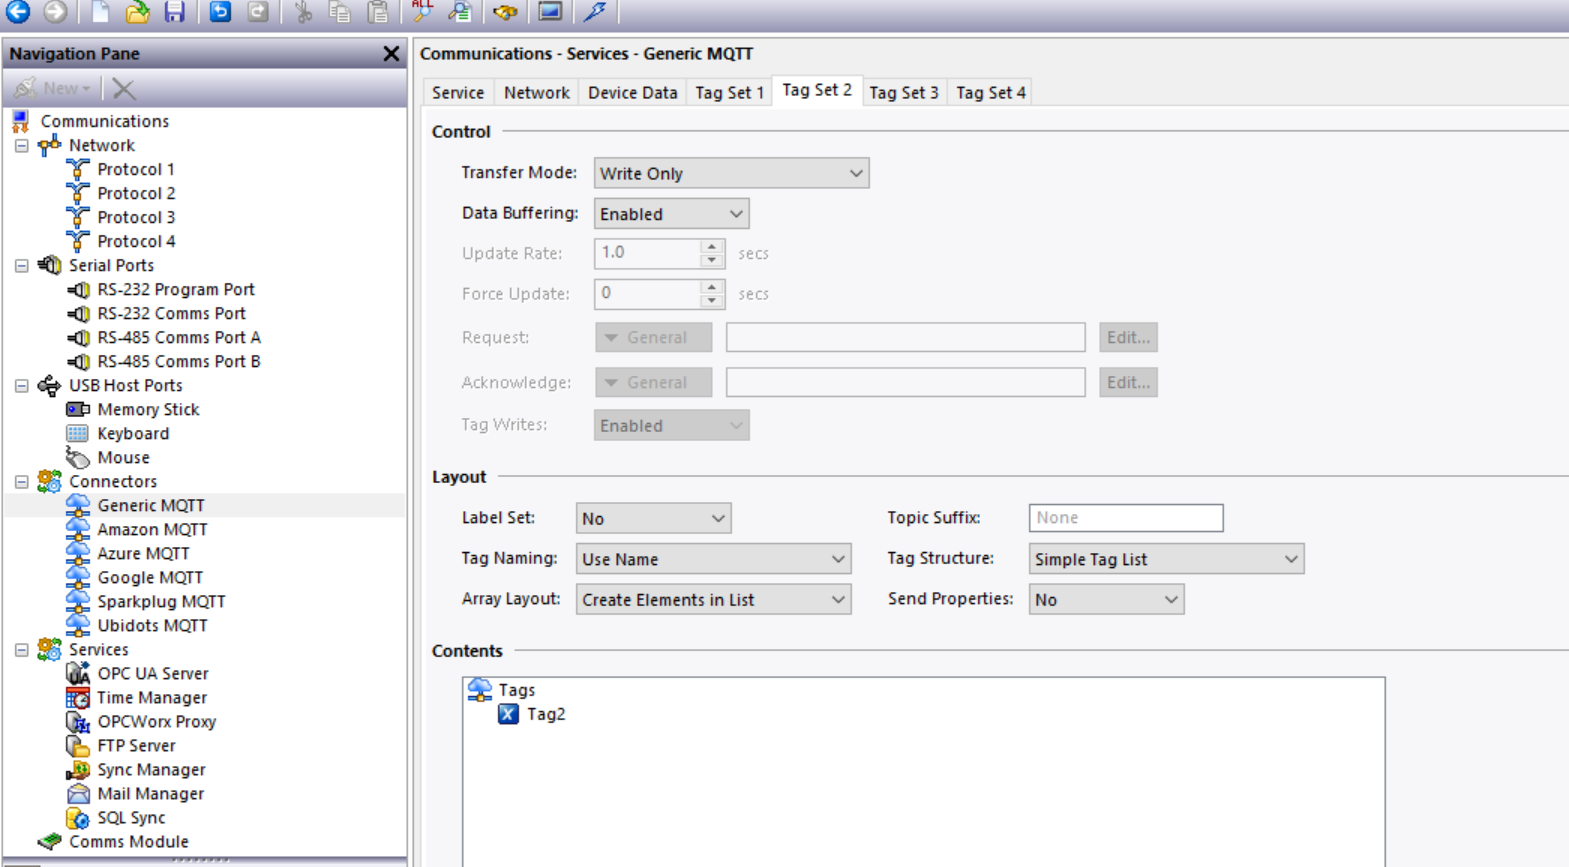Click the paste clipboard icon
This screenshot has height=867, width=1569.
378,11
